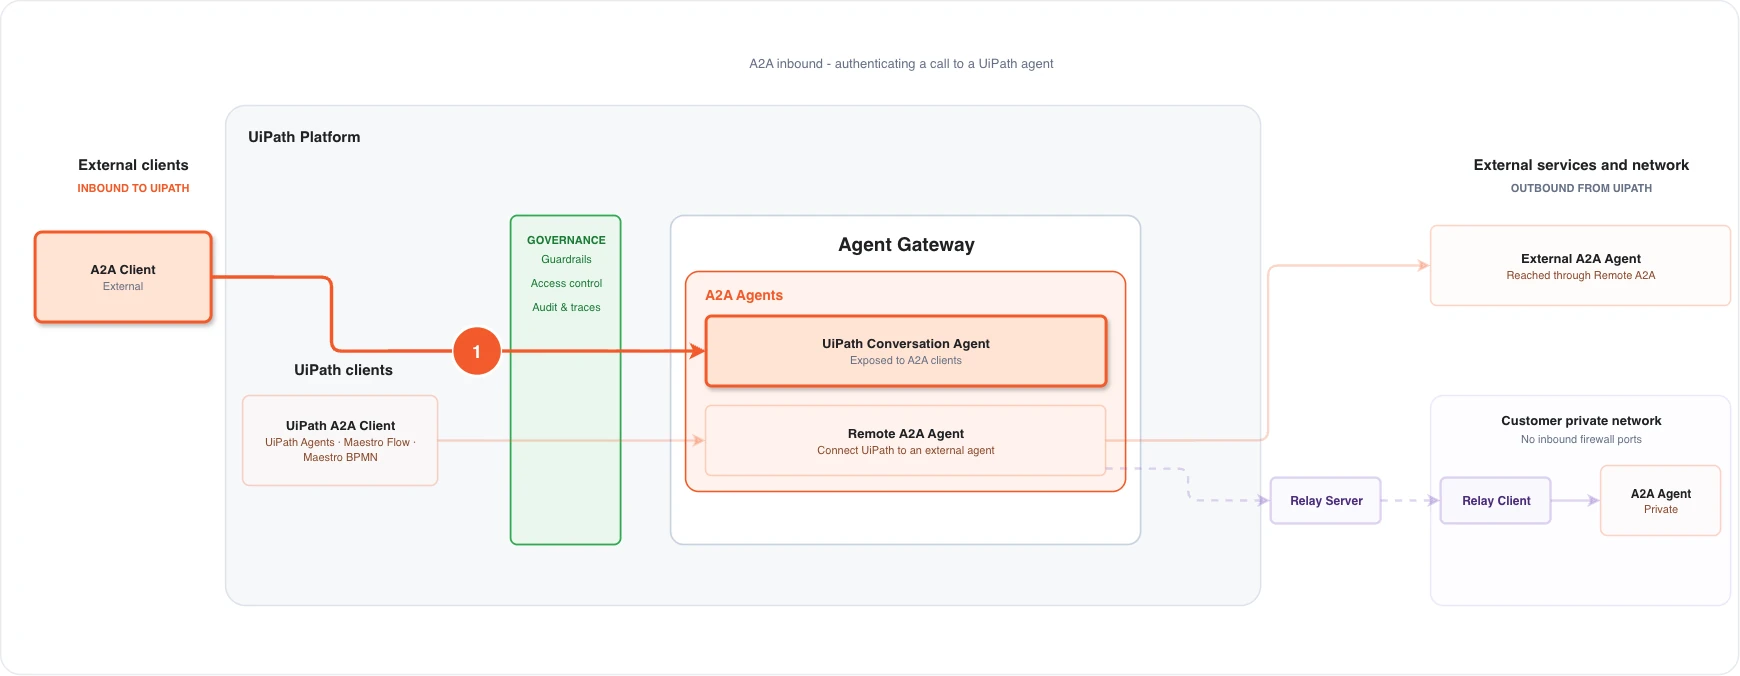
Task: Click the INBOUND TO UIPATH label
Action: click(133, 188)
